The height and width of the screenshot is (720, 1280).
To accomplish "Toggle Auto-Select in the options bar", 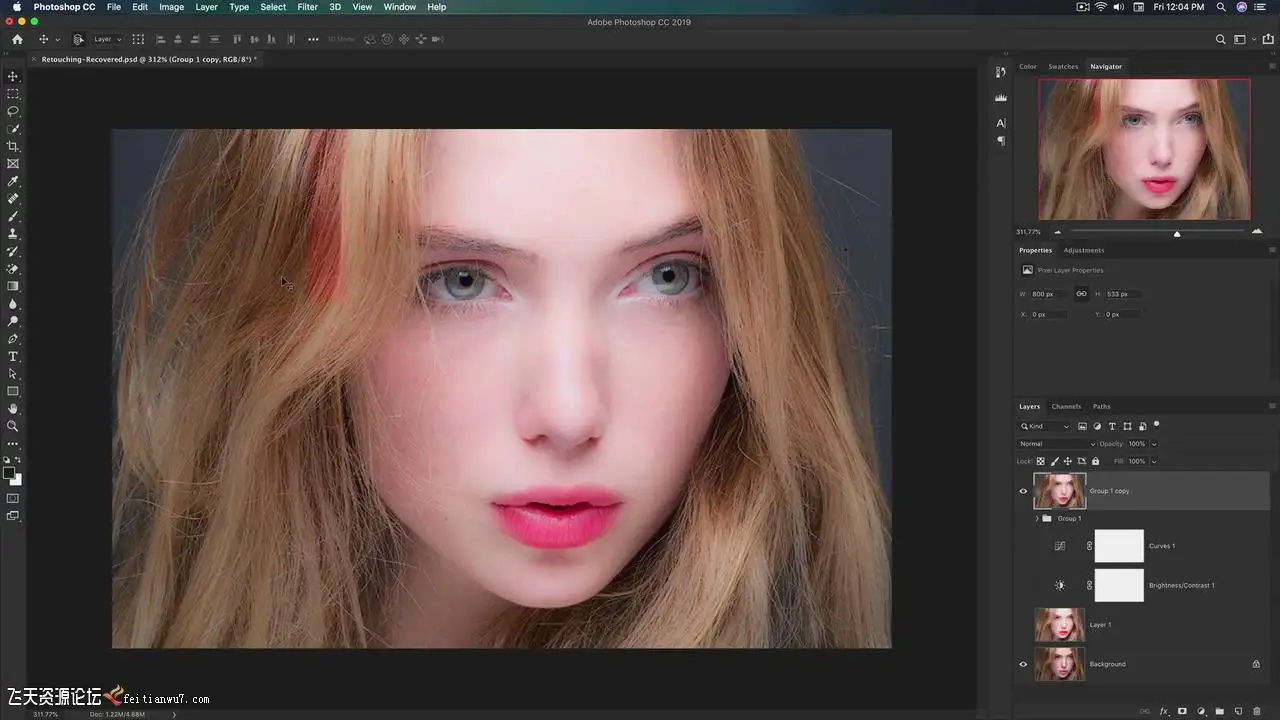I will click(x=78, y=39).
